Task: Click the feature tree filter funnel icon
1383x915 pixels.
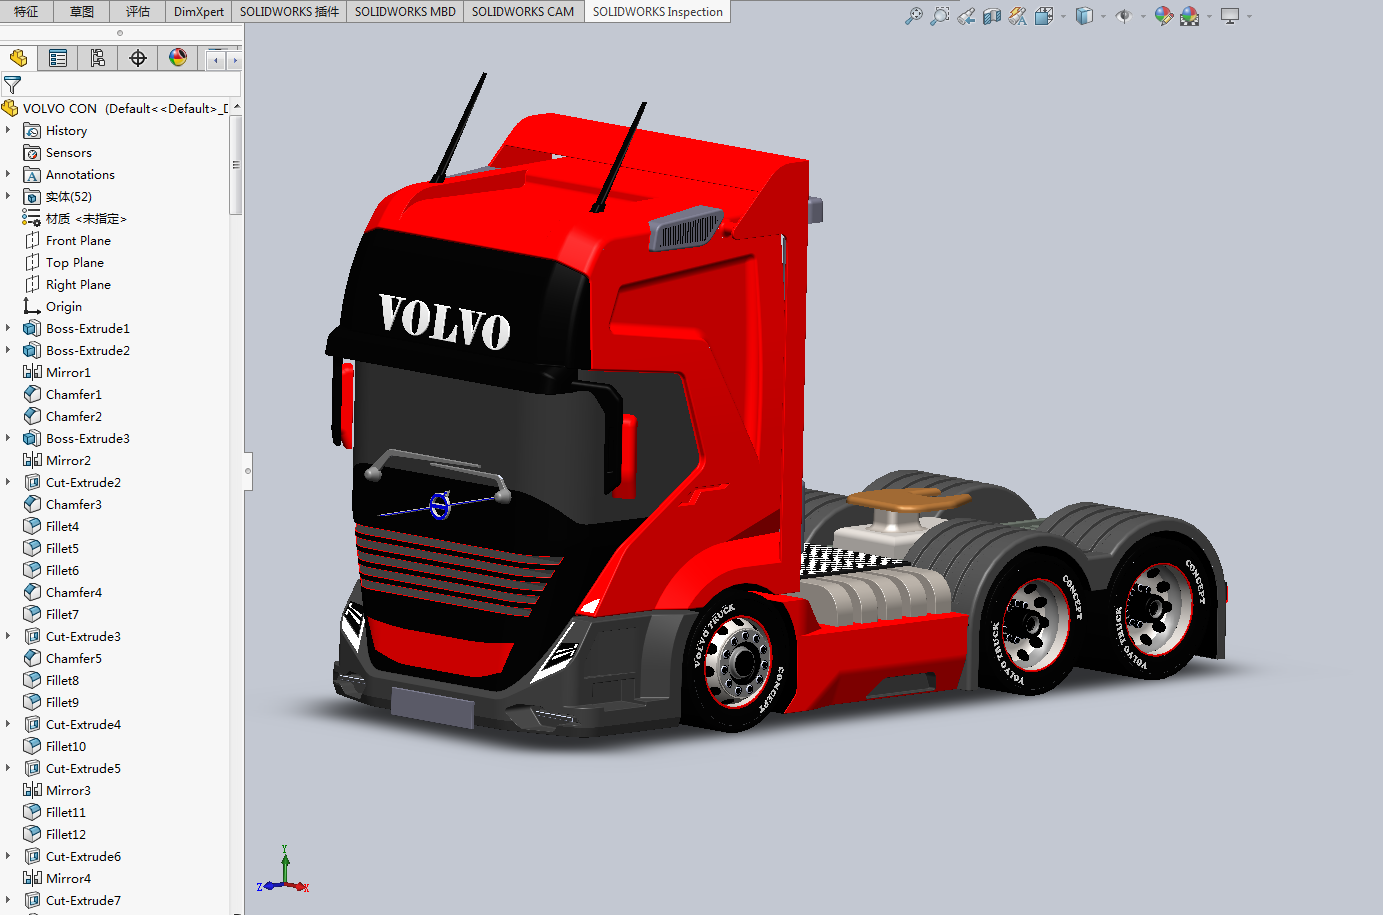Action: point(12,85)
